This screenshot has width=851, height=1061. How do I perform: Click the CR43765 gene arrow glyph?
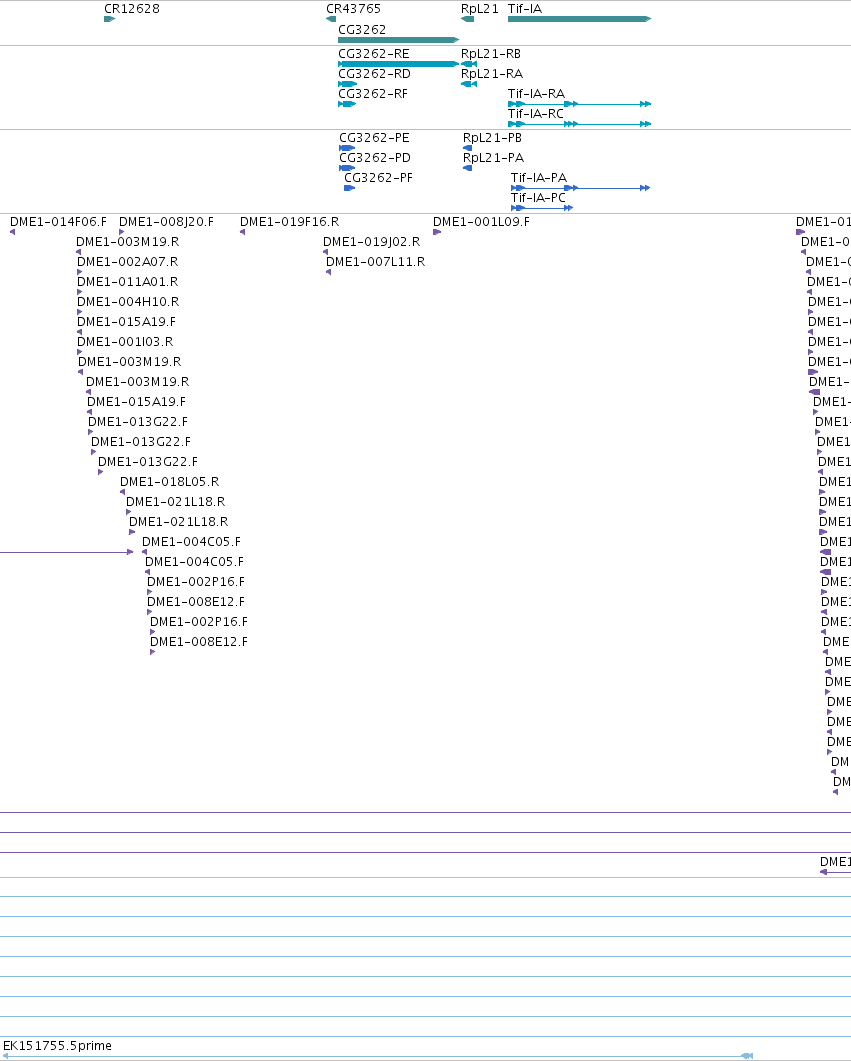point(331,19)
